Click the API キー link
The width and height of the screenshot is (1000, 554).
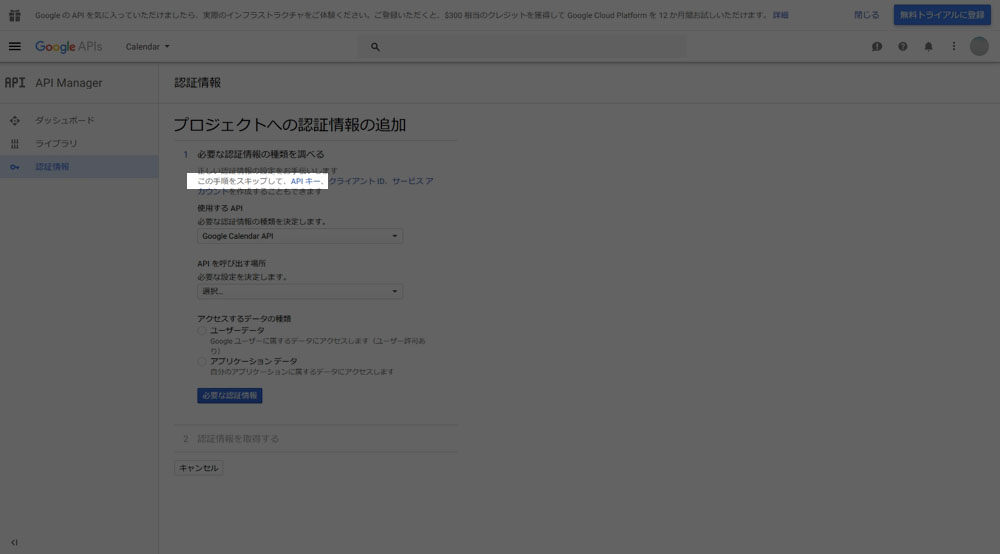point(305,181)
